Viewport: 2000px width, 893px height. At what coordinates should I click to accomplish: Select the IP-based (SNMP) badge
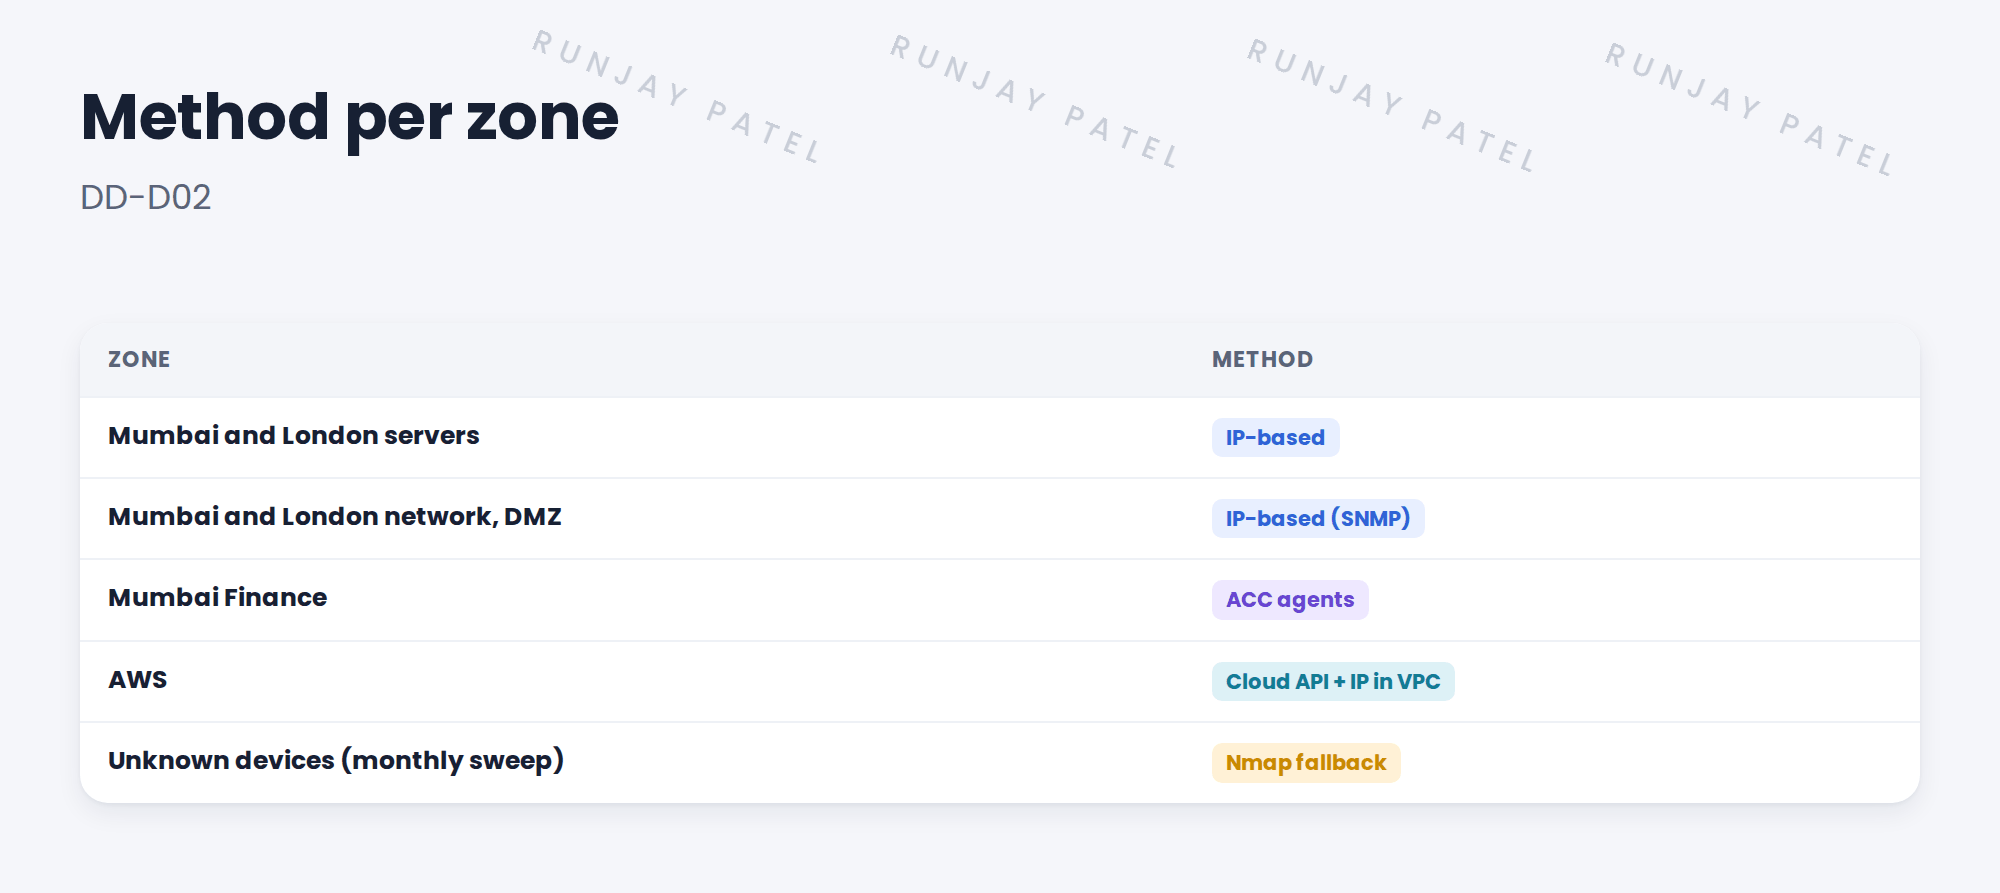click(1318, 519)
